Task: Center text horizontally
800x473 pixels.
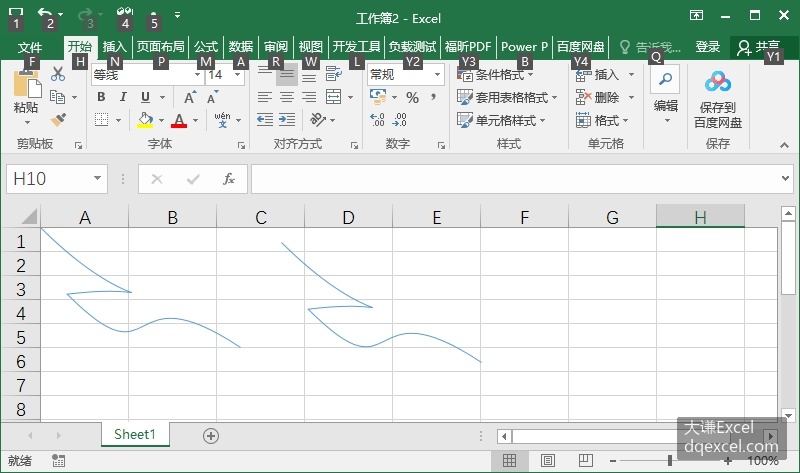Action: [x=287, y=97]
